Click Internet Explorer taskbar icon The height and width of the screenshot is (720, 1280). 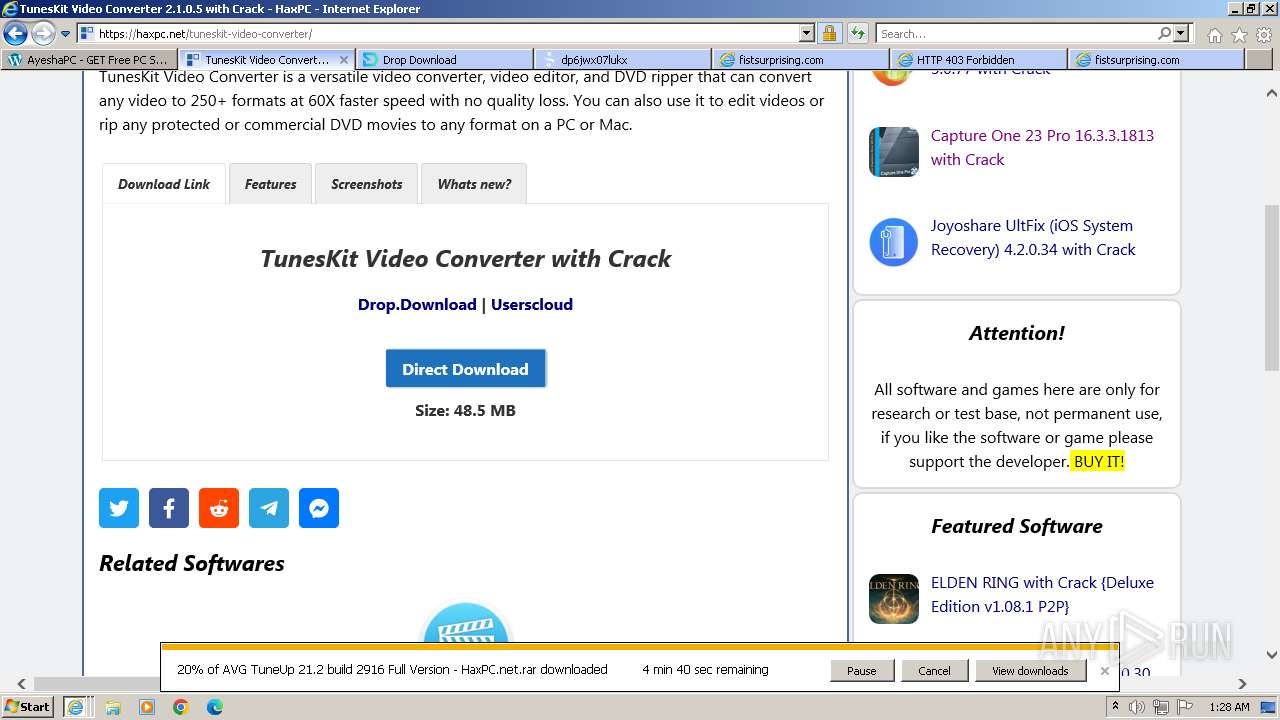pos(75,706)
